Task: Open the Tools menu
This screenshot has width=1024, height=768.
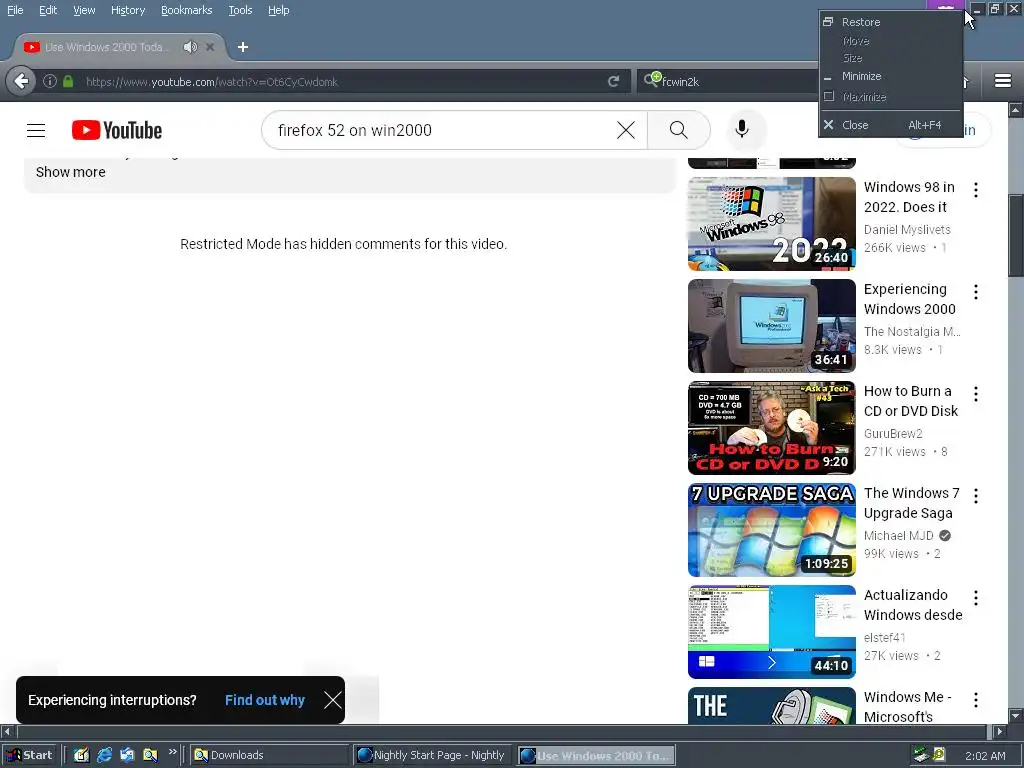Action: pos(240,10)
